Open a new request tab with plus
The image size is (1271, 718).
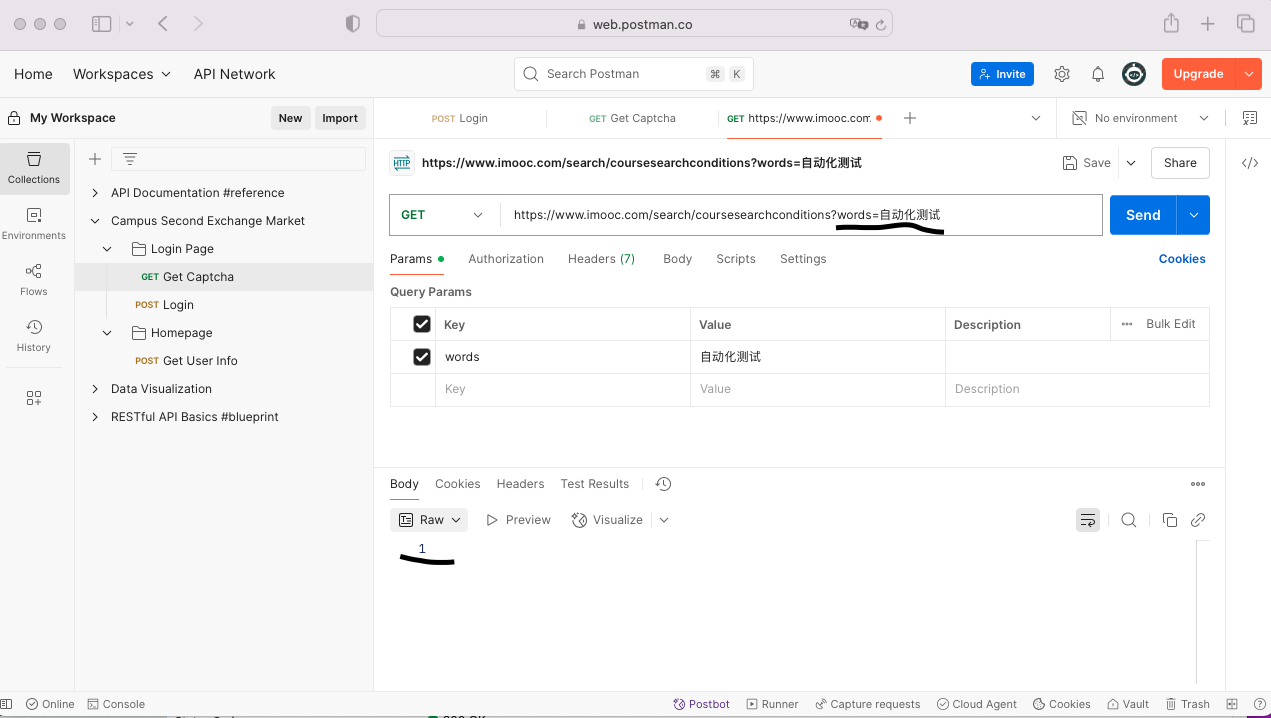point(910,118)
